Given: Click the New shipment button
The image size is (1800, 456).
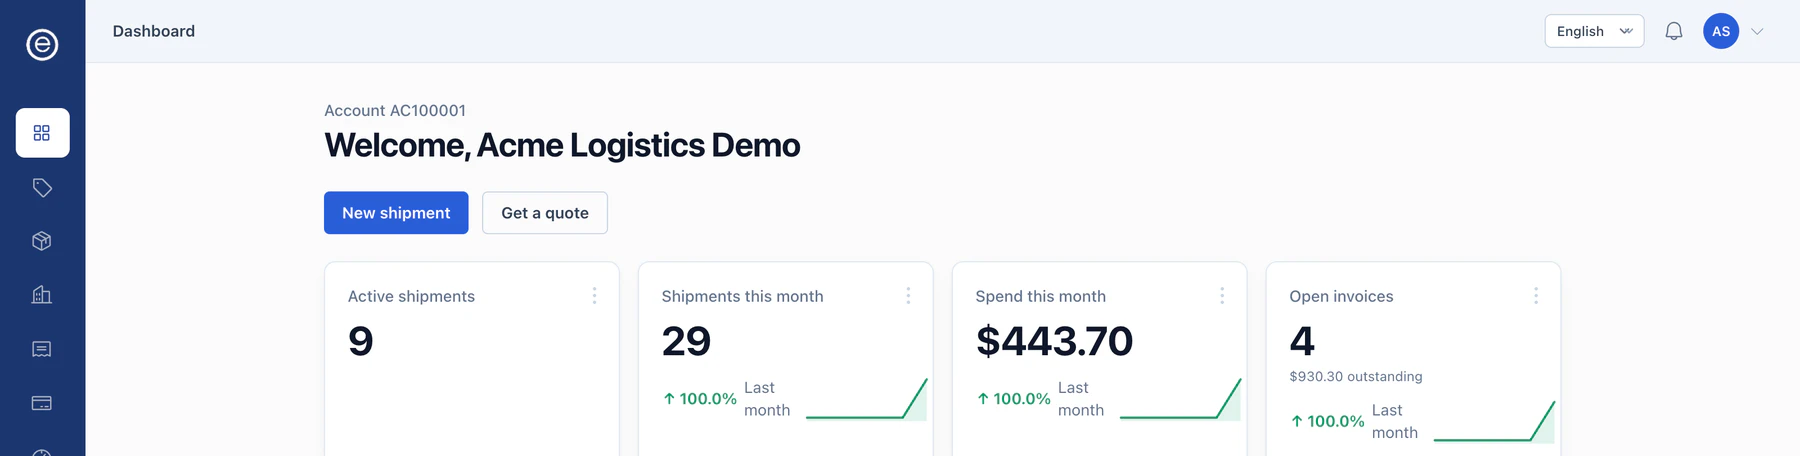Looking at the screenshot, I should click(x=396, y=213).
